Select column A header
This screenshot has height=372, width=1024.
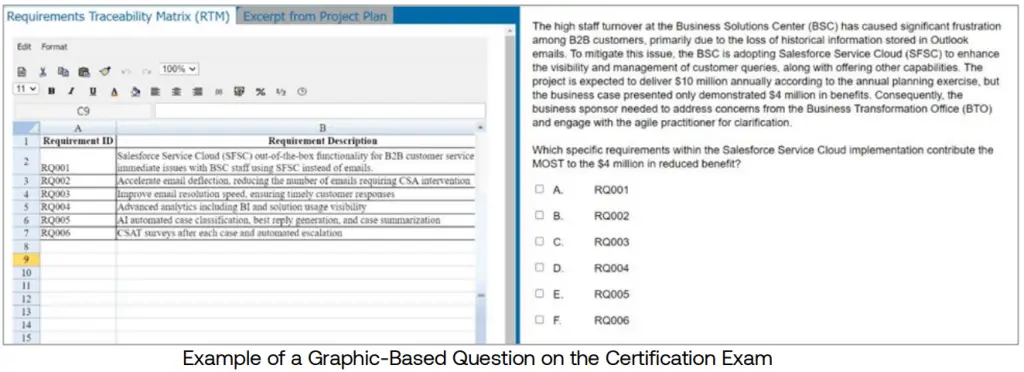click(x=78, y=128)
